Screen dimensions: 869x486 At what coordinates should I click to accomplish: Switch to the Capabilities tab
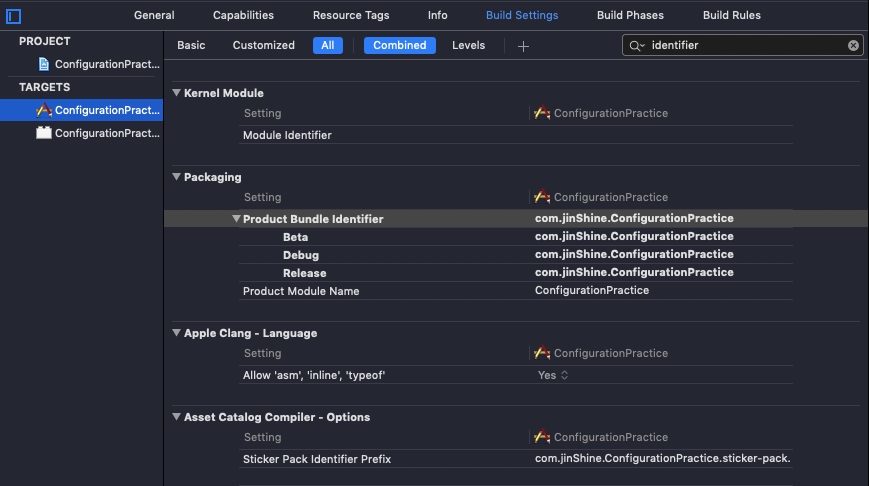[243, 16]
